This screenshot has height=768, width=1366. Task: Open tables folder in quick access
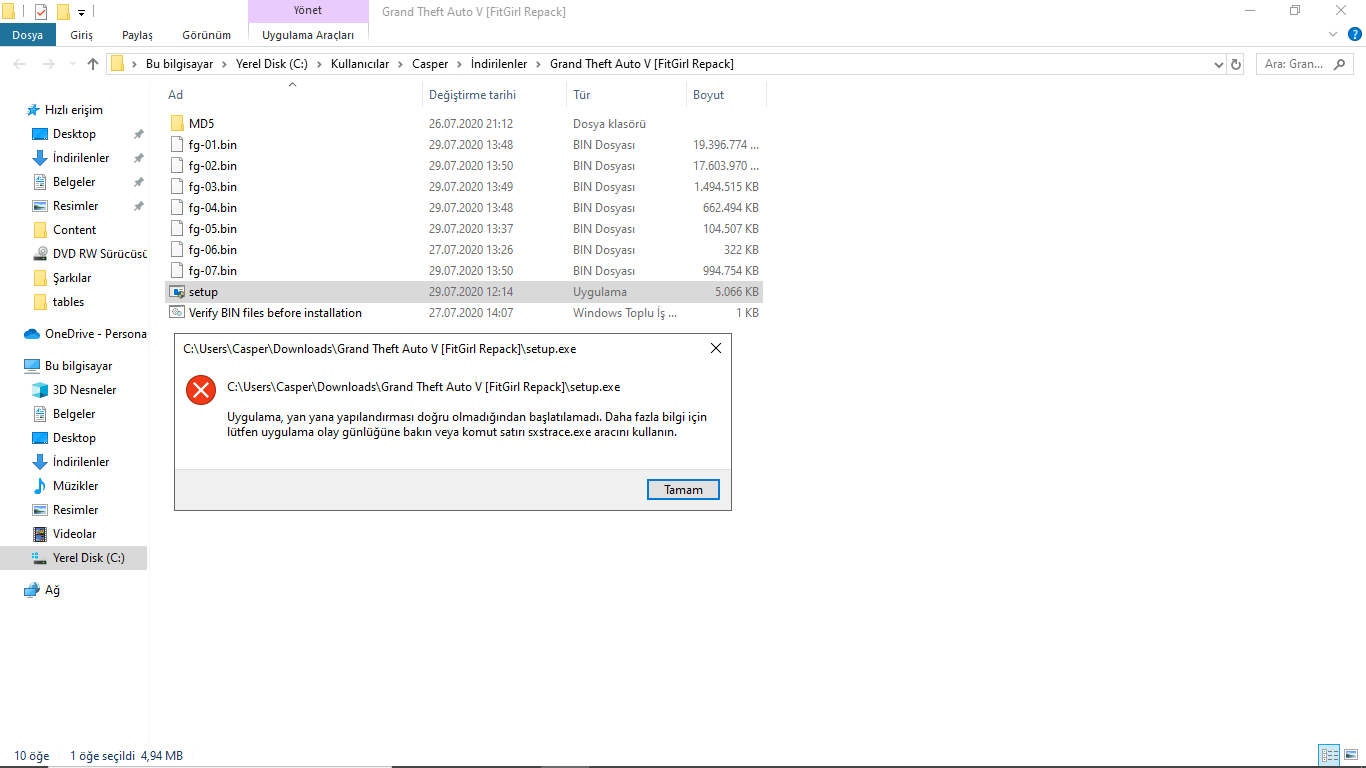68,302
